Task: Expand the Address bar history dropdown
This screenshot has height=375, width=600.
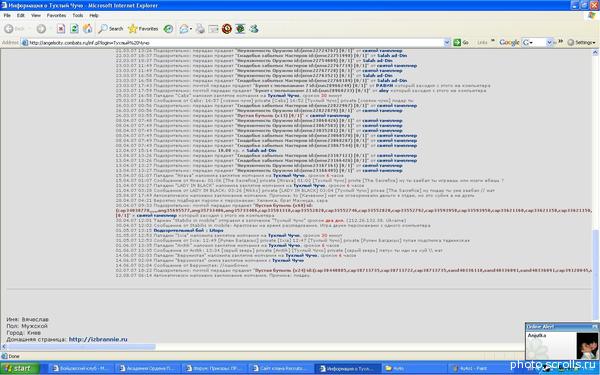Action: pyautogui.click(x=447, y=43)
